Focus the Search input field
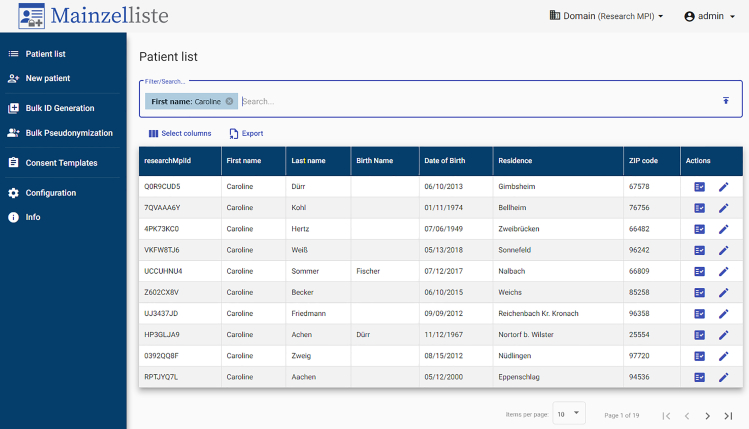Viewport: 749px width, 429px height. [478, 101]
